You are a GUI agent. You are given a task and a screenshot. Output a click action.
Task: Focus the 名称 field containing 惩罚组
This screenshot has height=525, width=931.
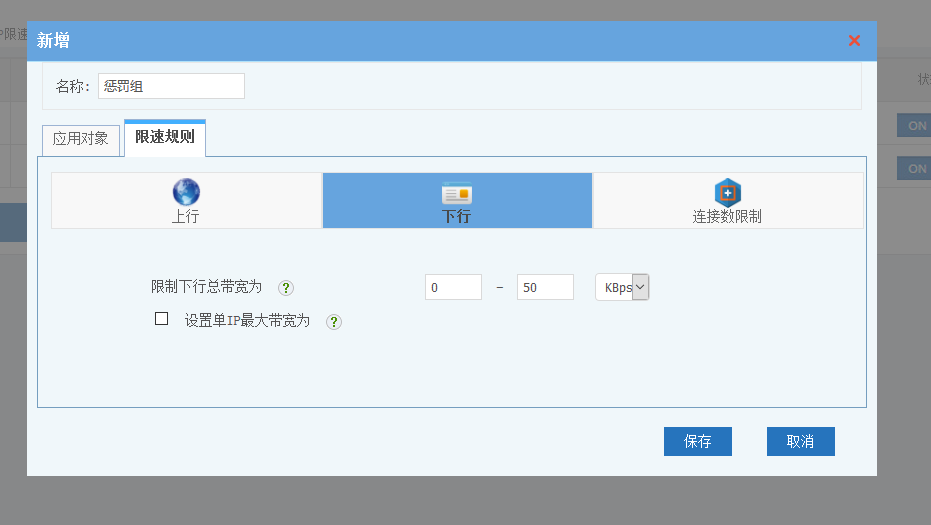[171, 87]
